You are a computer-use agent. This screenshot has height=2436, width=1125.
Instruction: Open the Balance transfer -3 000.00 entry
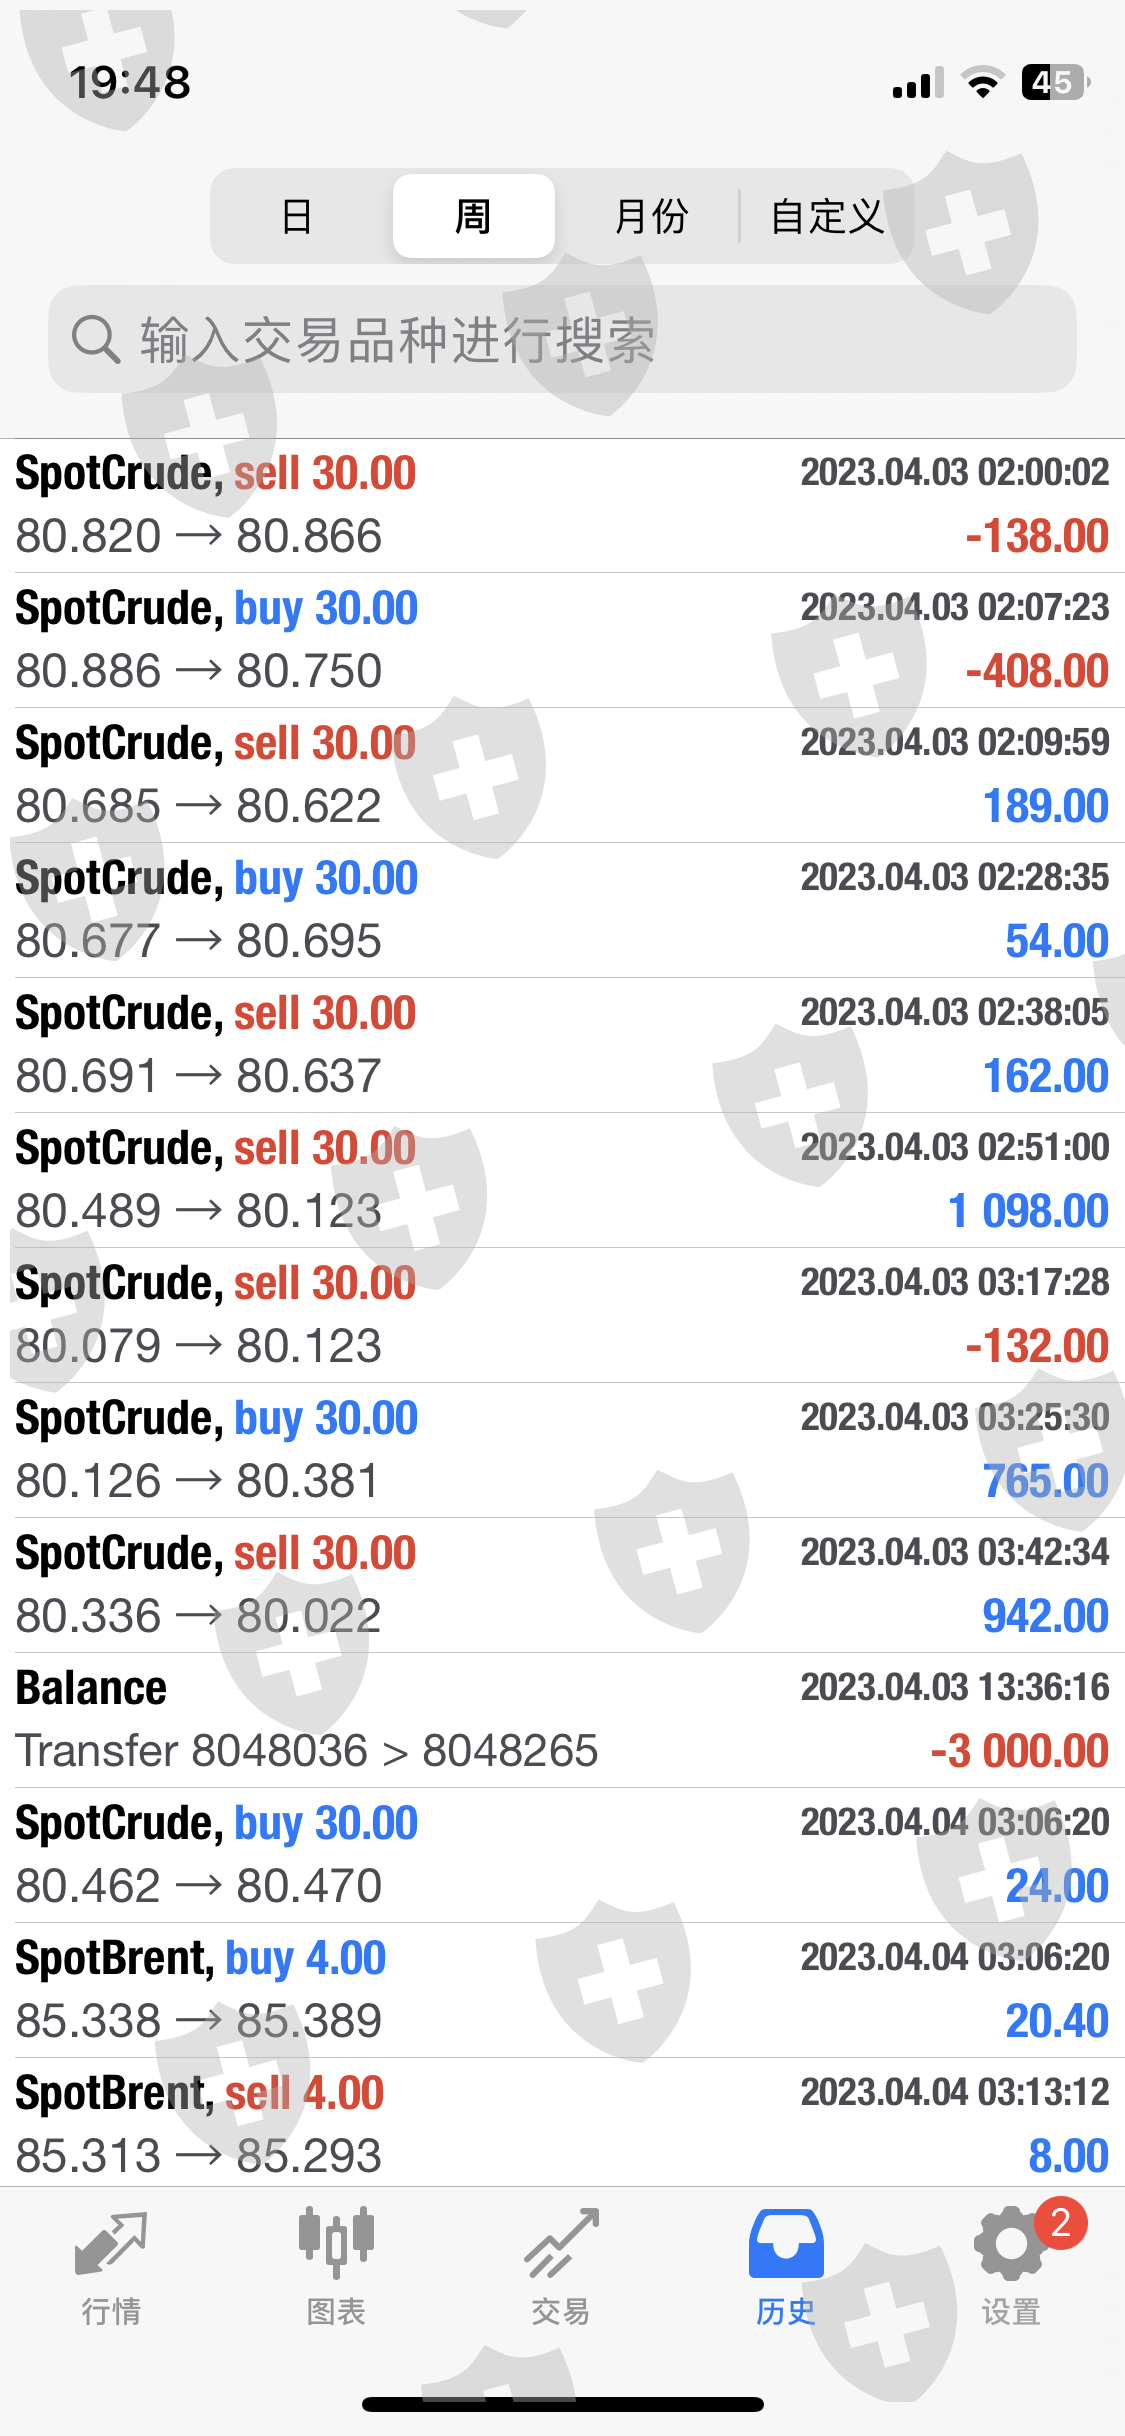[562, 1720]
